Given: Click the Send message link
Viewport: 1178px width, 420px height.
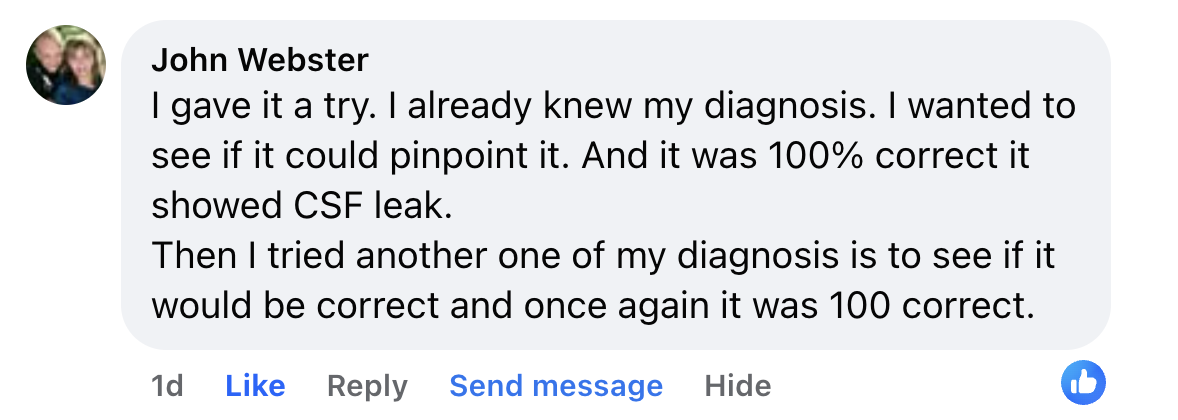Looking at the screenshot, I should (x=556, y=386).
